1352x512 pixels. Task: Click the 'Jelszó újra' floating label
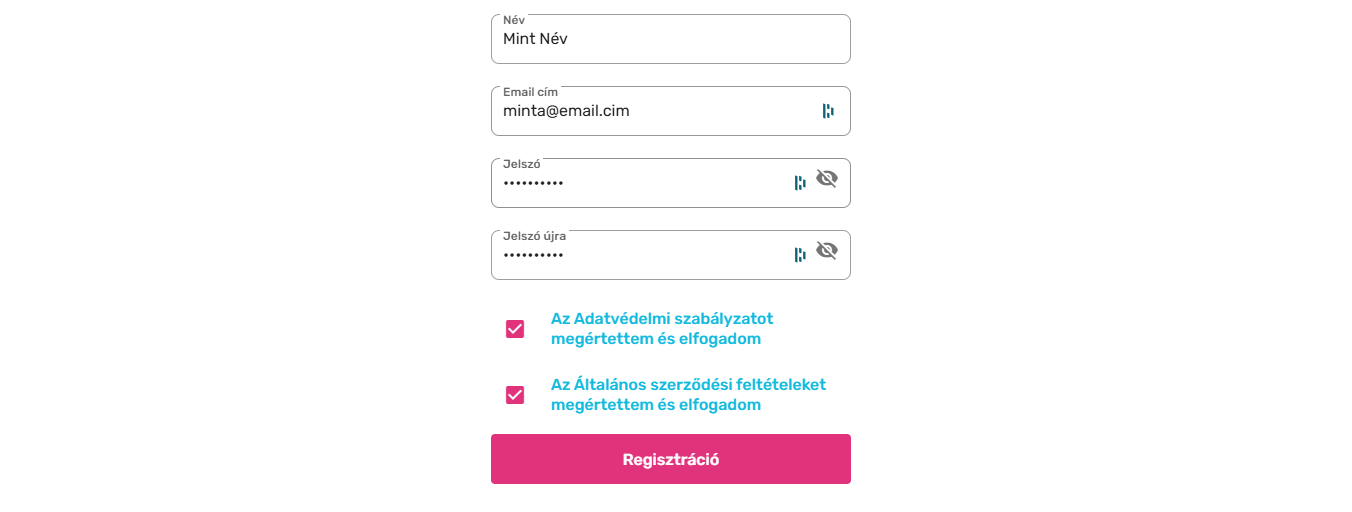coord(534,236)
